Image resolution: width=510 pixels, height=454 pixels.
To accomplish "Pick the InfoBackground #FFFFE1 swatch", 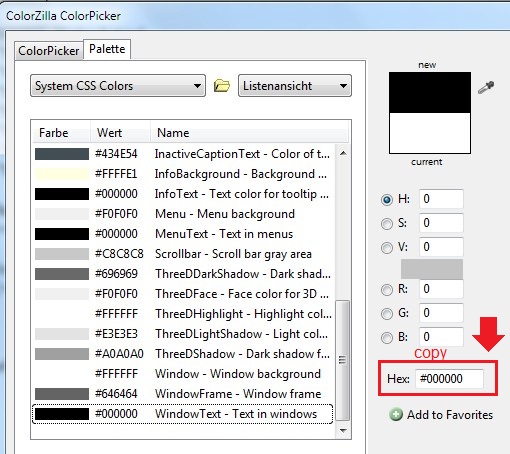I will pyautogui.click(x=62, y=174).
